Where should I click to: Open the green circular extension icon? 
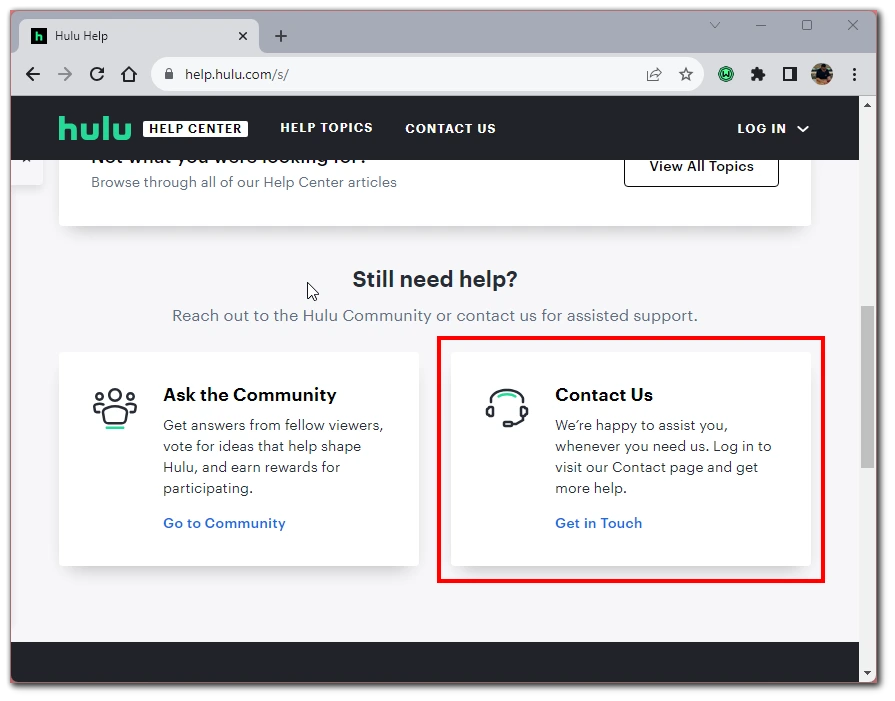click(x=726, y=74)
